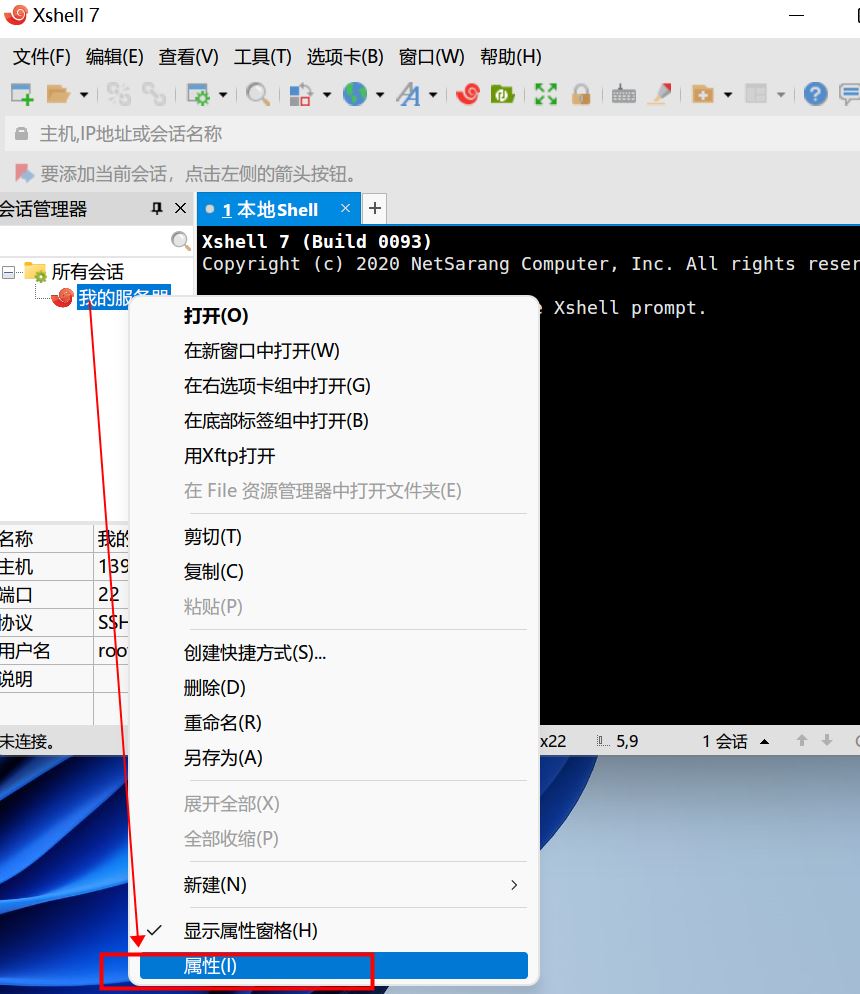The height and width of the screenshot is (994, 860).
Task: Expand the layout panes dropdown arrow
Action: coord(781,95)
